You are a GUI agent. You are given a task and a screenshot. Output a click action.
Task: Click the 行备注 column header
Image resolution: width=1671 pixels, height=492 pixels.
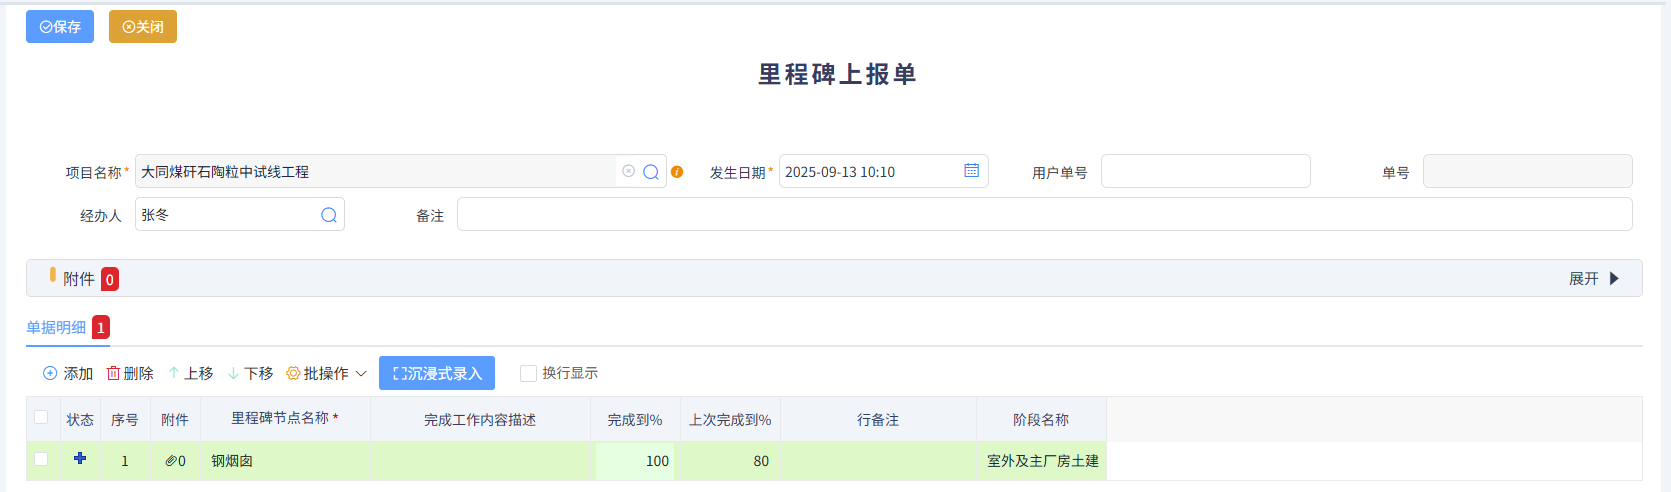point(878,420)
